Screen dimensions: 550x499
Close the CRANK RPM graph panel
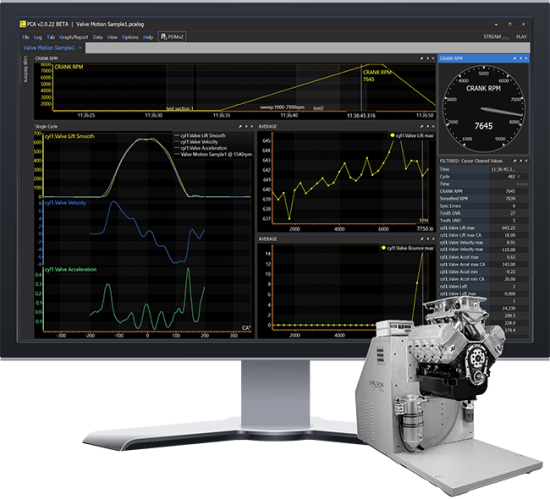[433, 58]
